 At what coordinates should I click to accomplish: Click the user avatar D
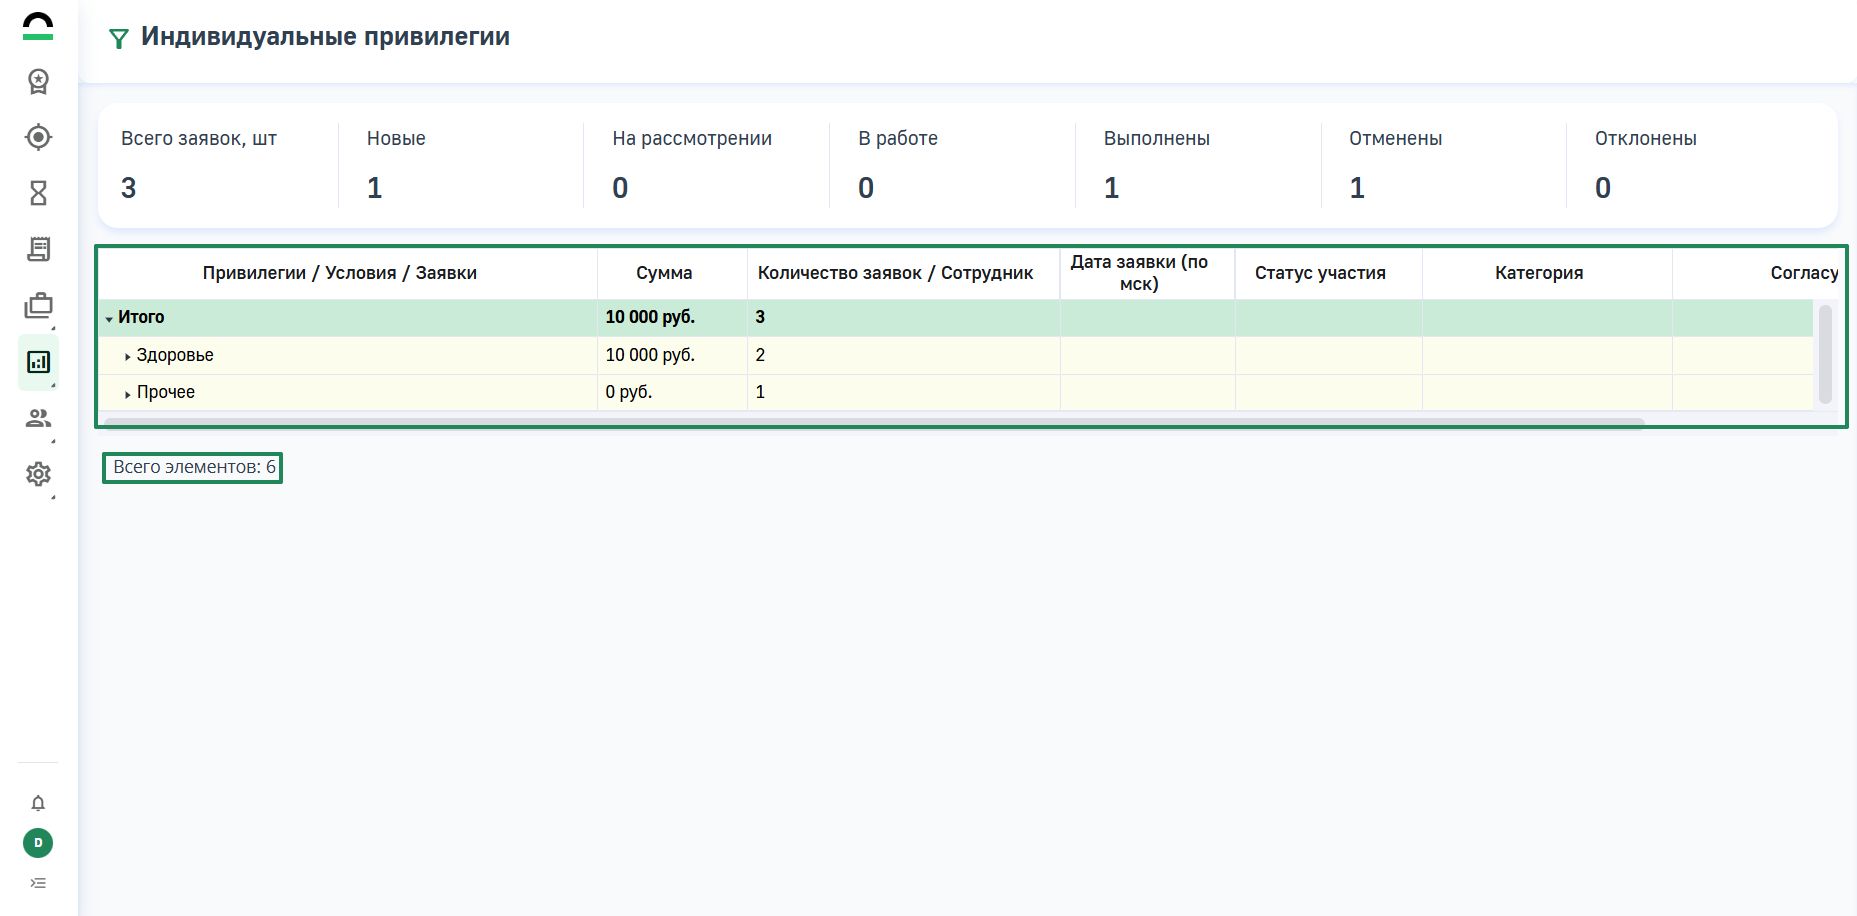pos(38,843)
